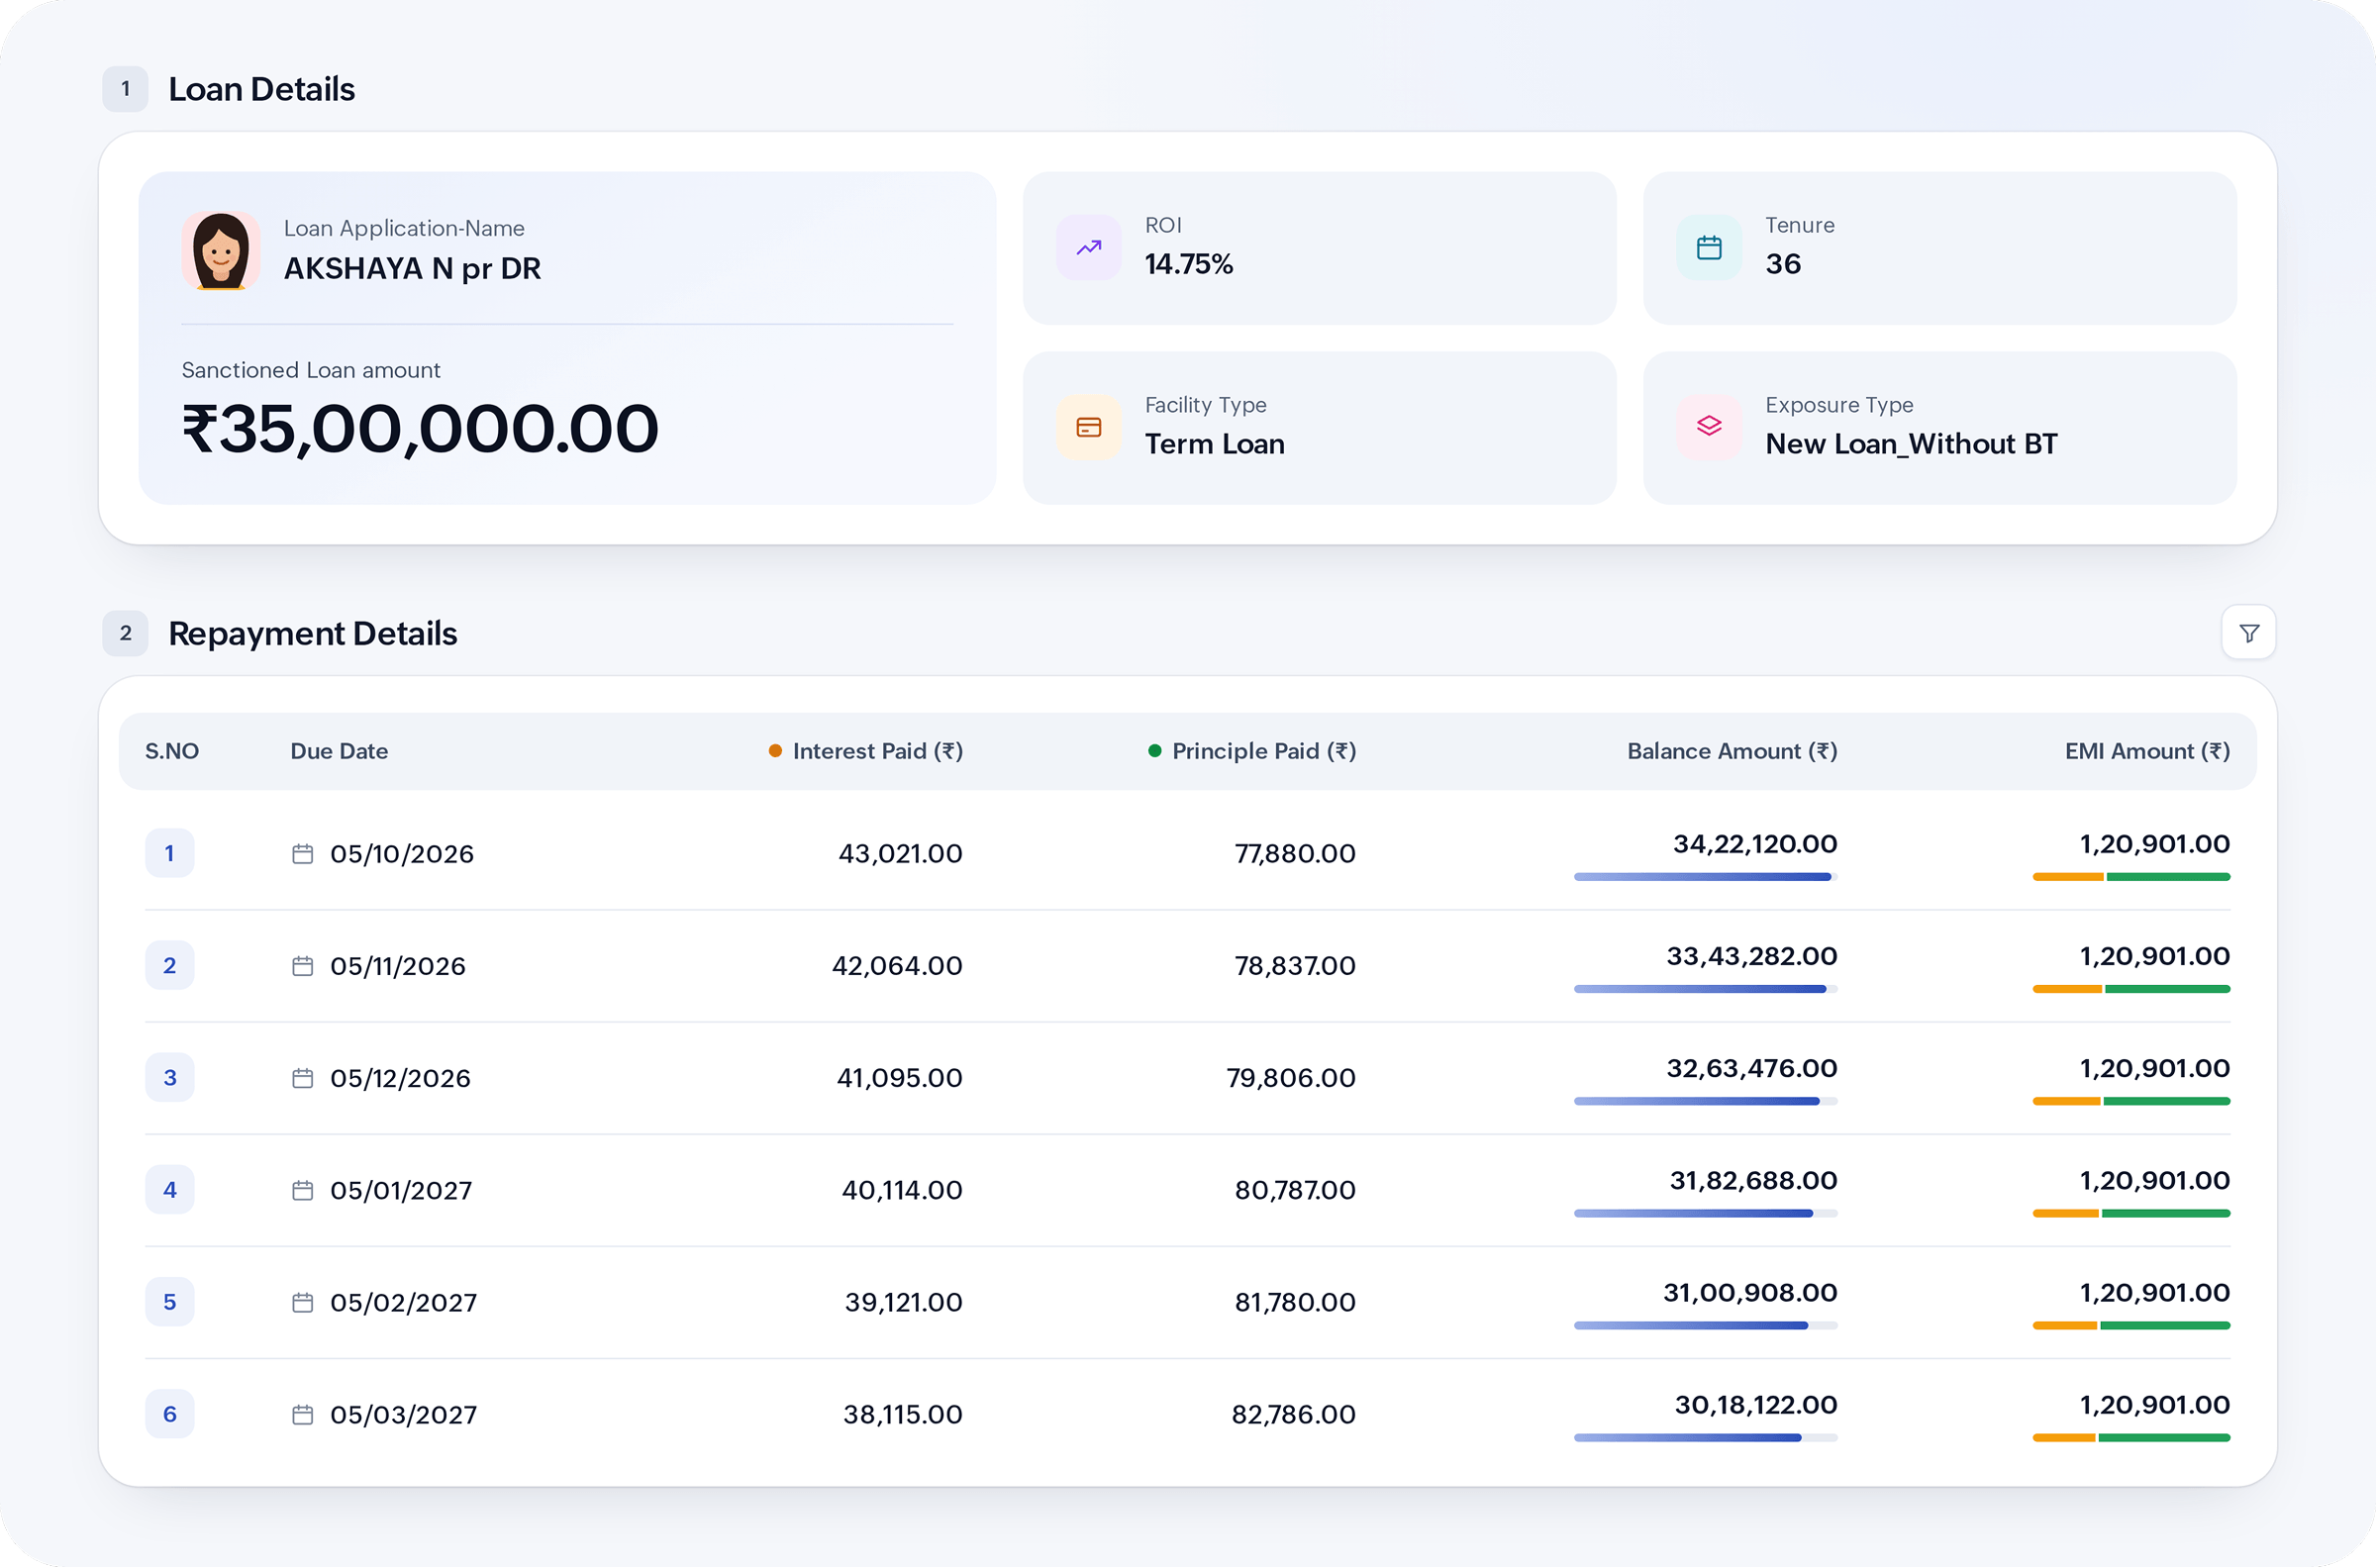Click the sanctioned amount ₹35,00,000.00
This screenshot has height=1568, width=2376.
point(420,429)
